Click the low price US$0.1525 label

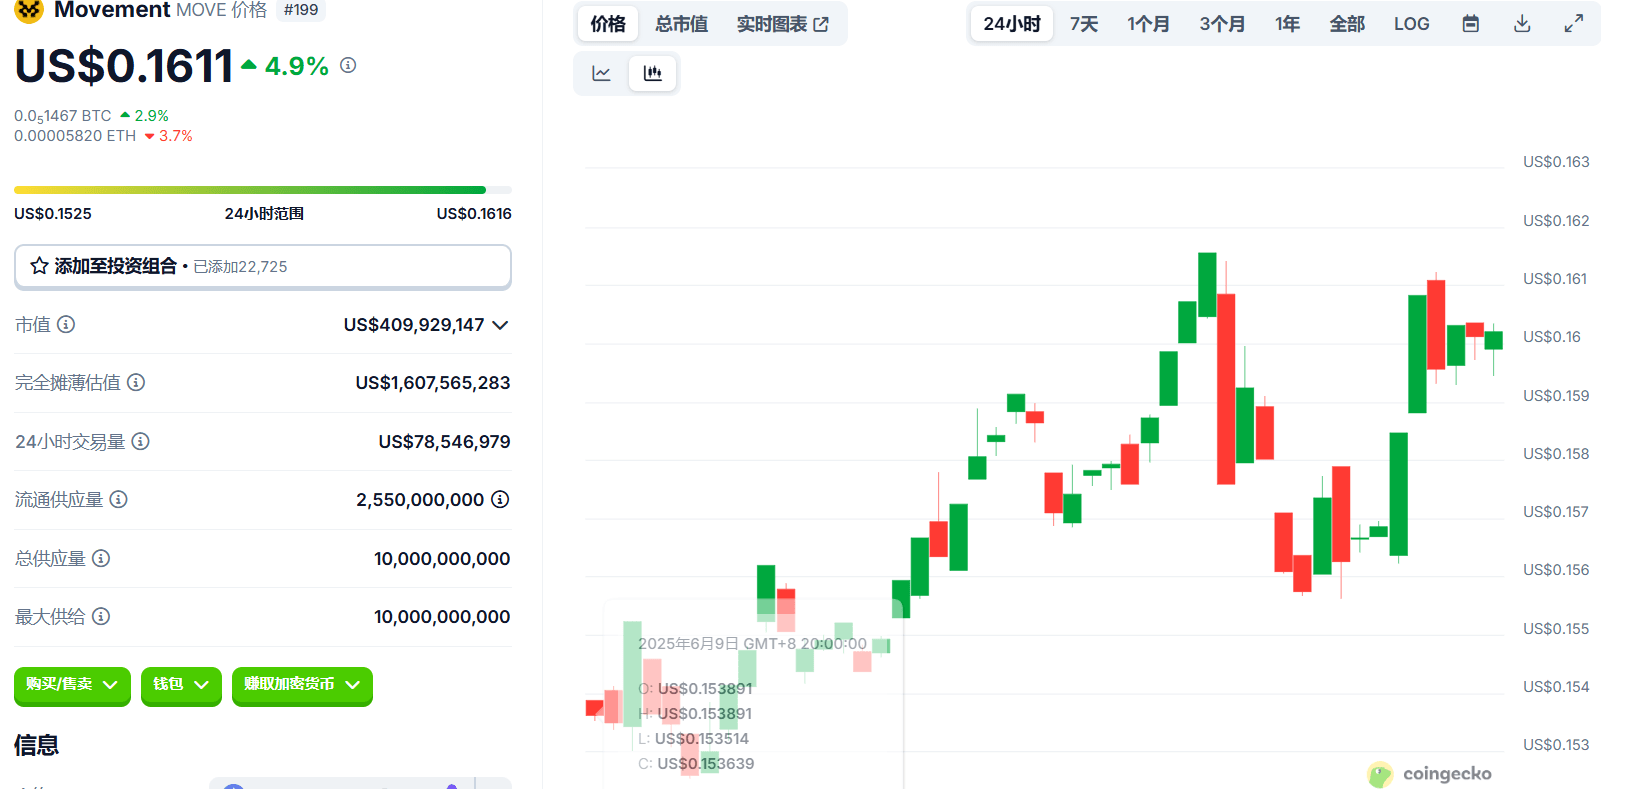tap(53, 214)
